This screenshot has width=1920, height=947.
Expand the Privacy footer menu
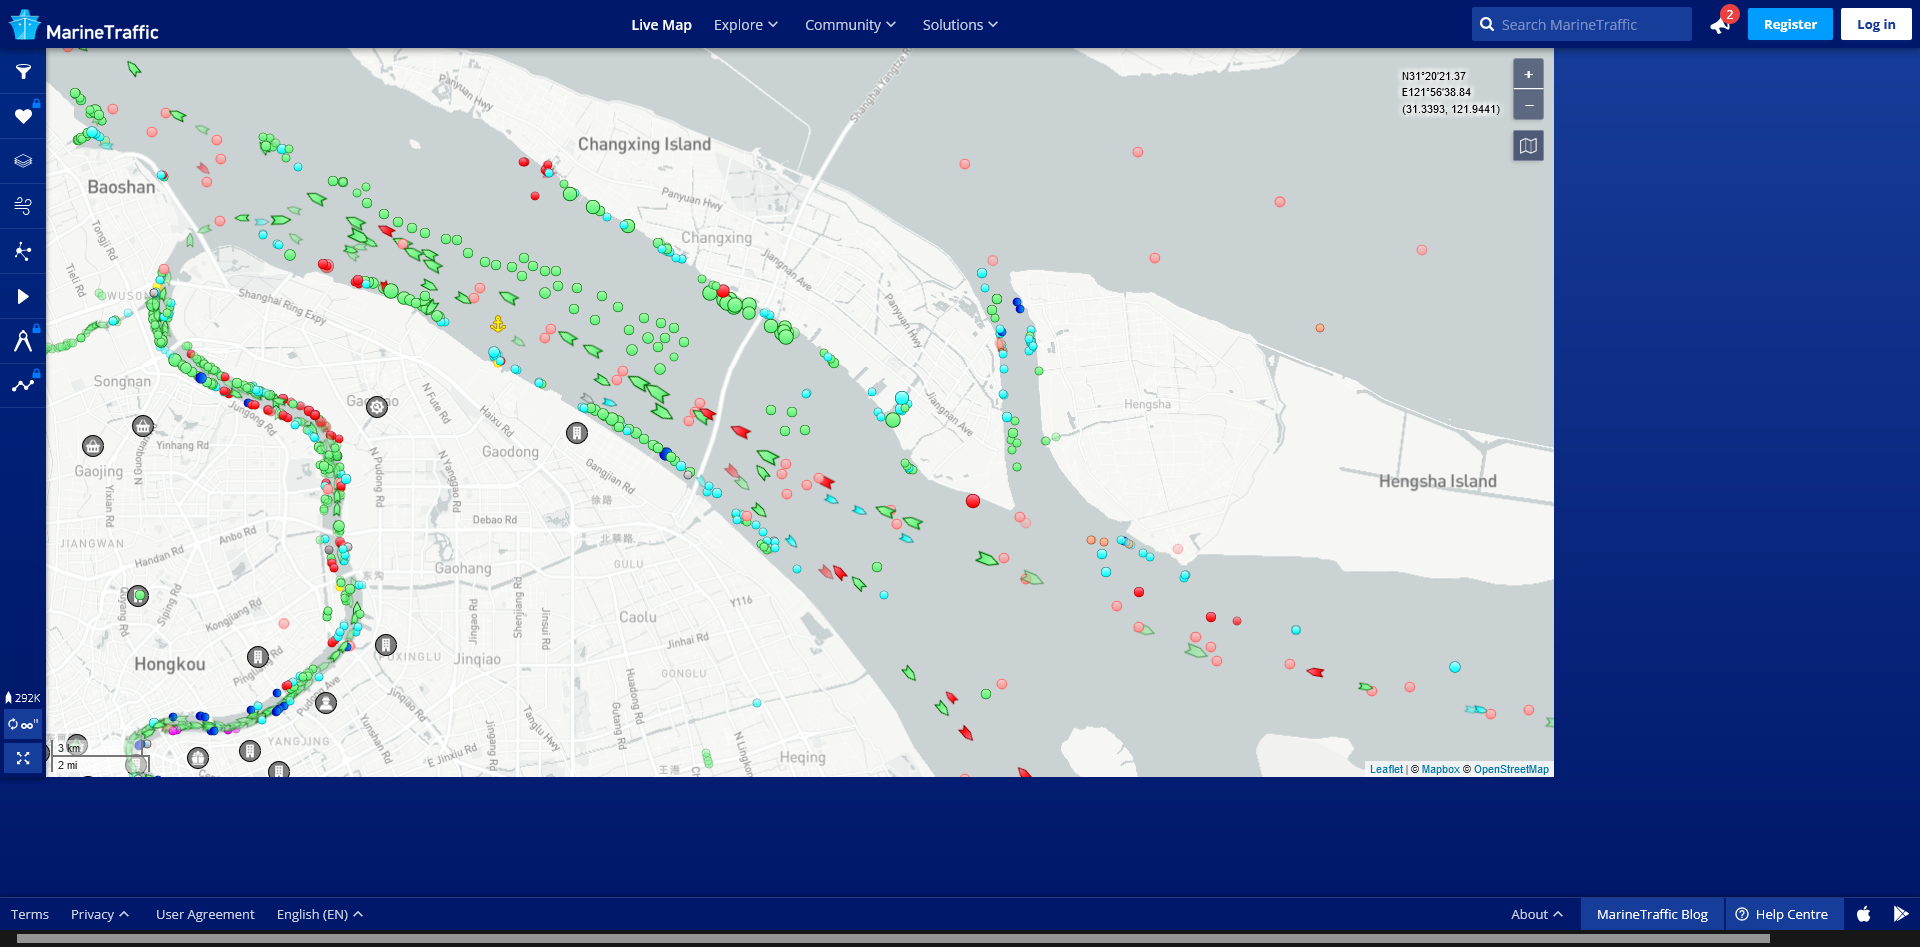100,914
